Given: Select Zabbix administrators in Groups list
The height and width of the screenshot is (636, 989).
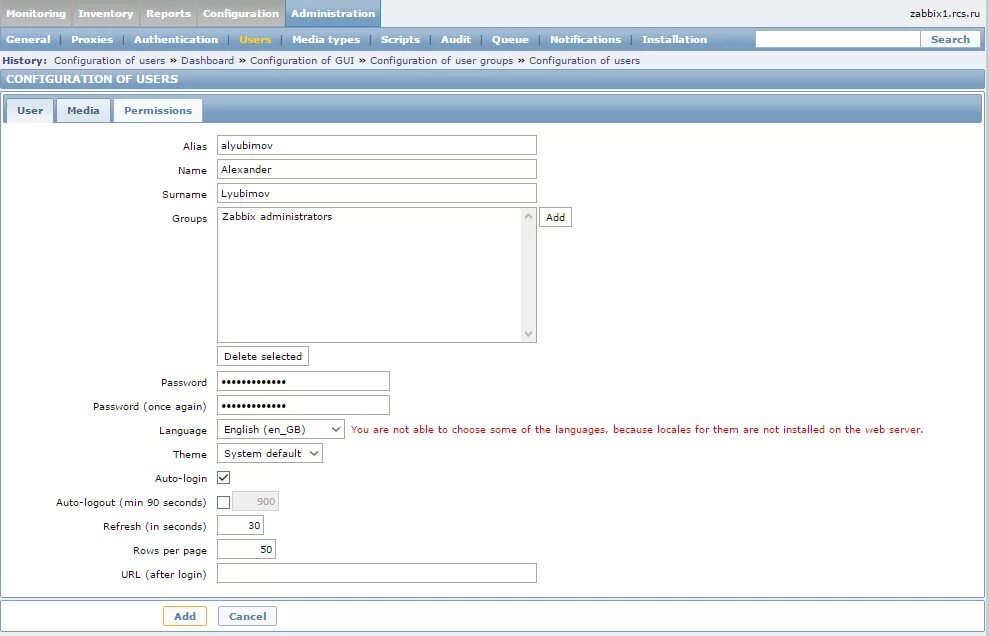Looking at the screenshot, I should coord(277,216).
